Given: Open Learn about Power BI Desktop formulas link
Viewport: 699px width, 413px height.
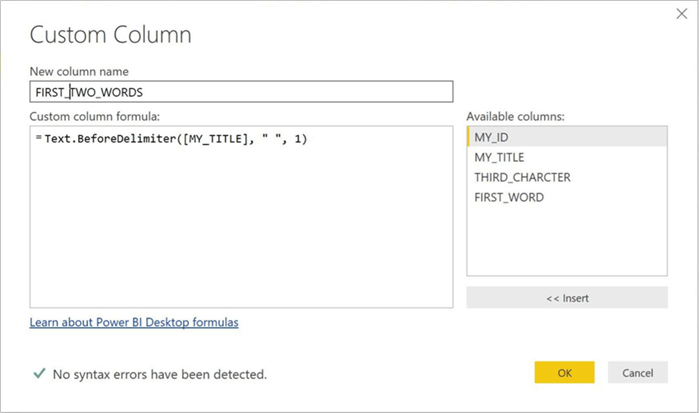Looking at the screenshot, I should pyautogui.click(x=134, y=322).
